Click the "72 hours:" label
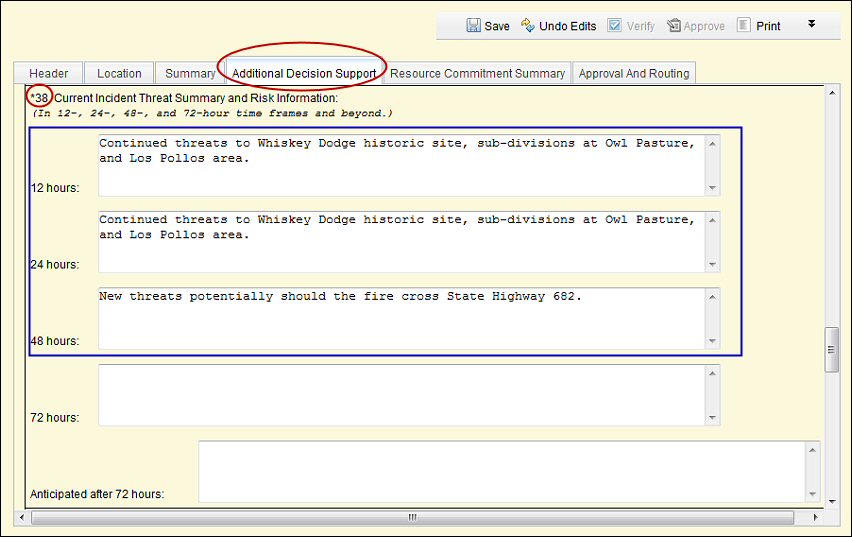Screen dimensions: 852x537 point(55,418)
